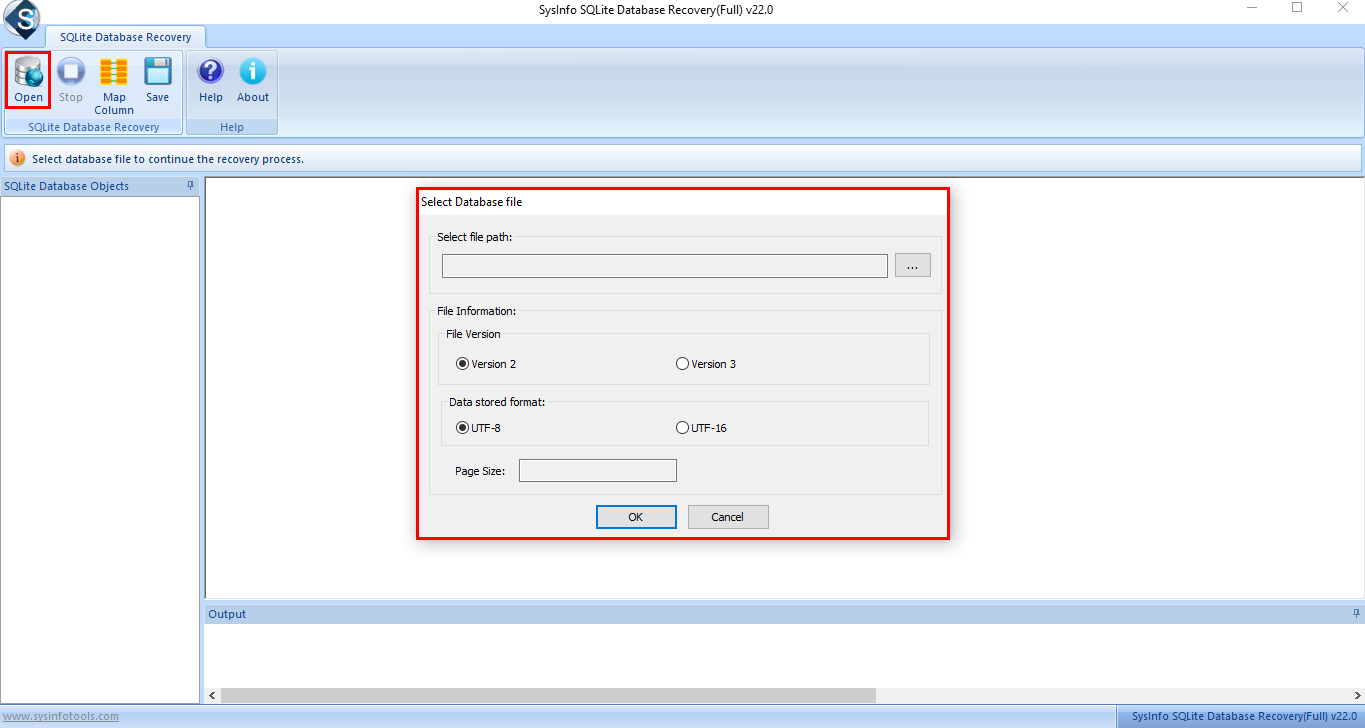Screen dimensions: 1365x728
Task: Click the SysInfo application logo
Action: click(x=21, y=17)
